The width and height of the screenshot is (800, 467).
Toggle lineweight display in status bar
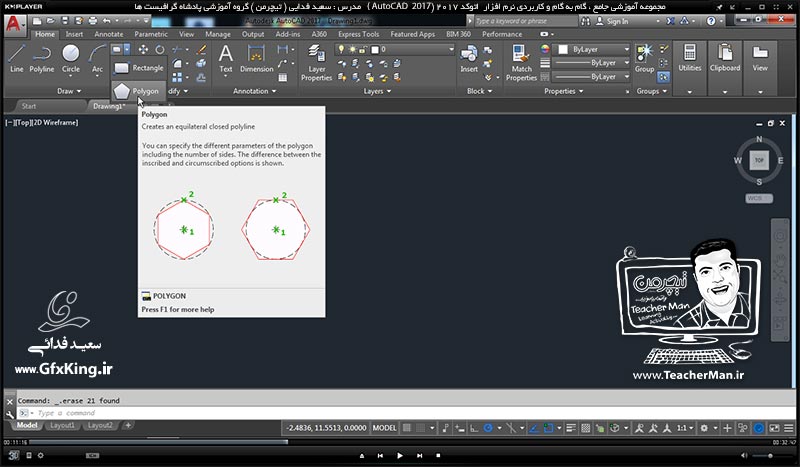[x=571, y=428]
